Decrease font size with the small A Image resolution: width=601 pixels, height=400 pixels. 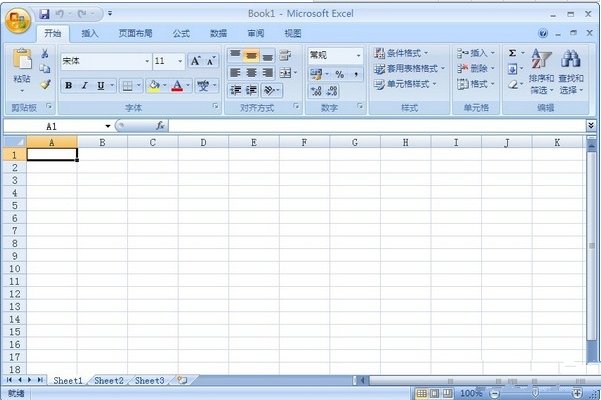211,61
